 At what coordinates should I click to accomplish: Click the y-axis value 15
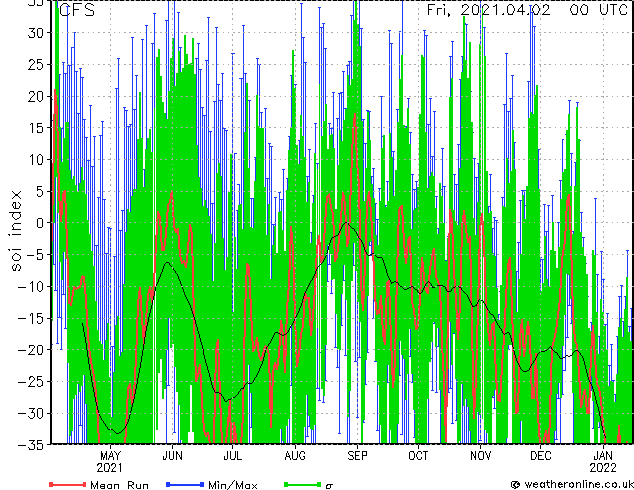click(36, 128)
